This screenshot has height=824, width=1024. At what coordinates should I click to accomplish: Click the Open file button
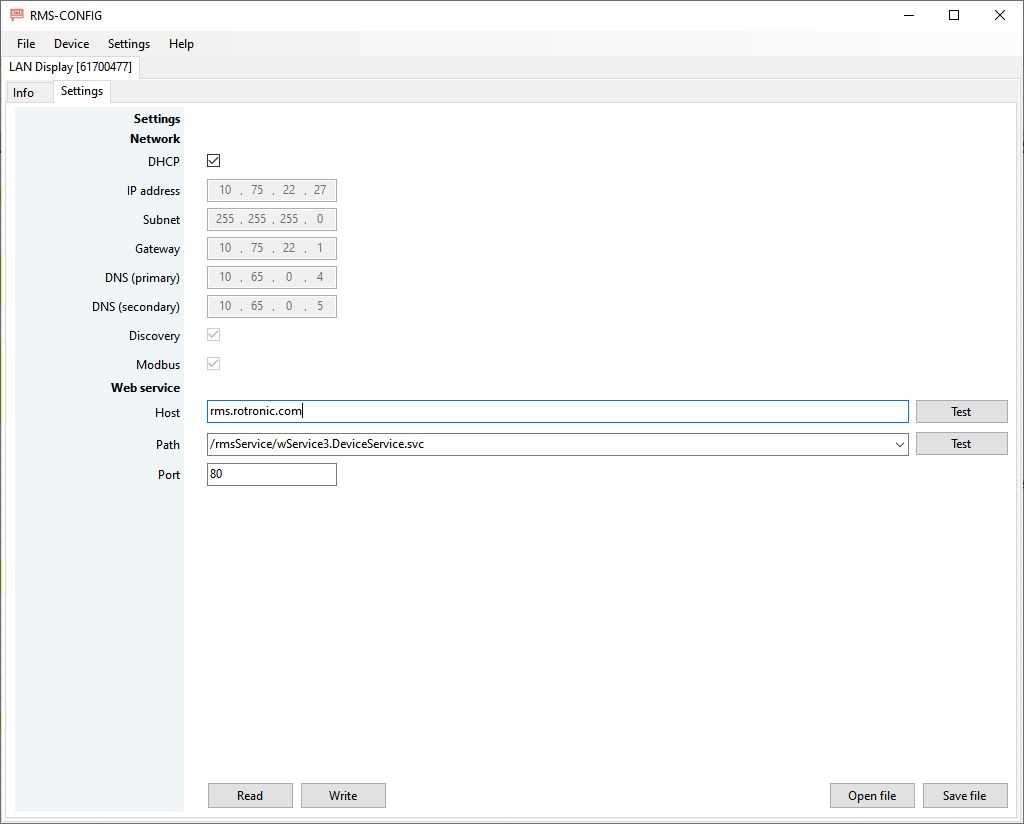[872, 795]
